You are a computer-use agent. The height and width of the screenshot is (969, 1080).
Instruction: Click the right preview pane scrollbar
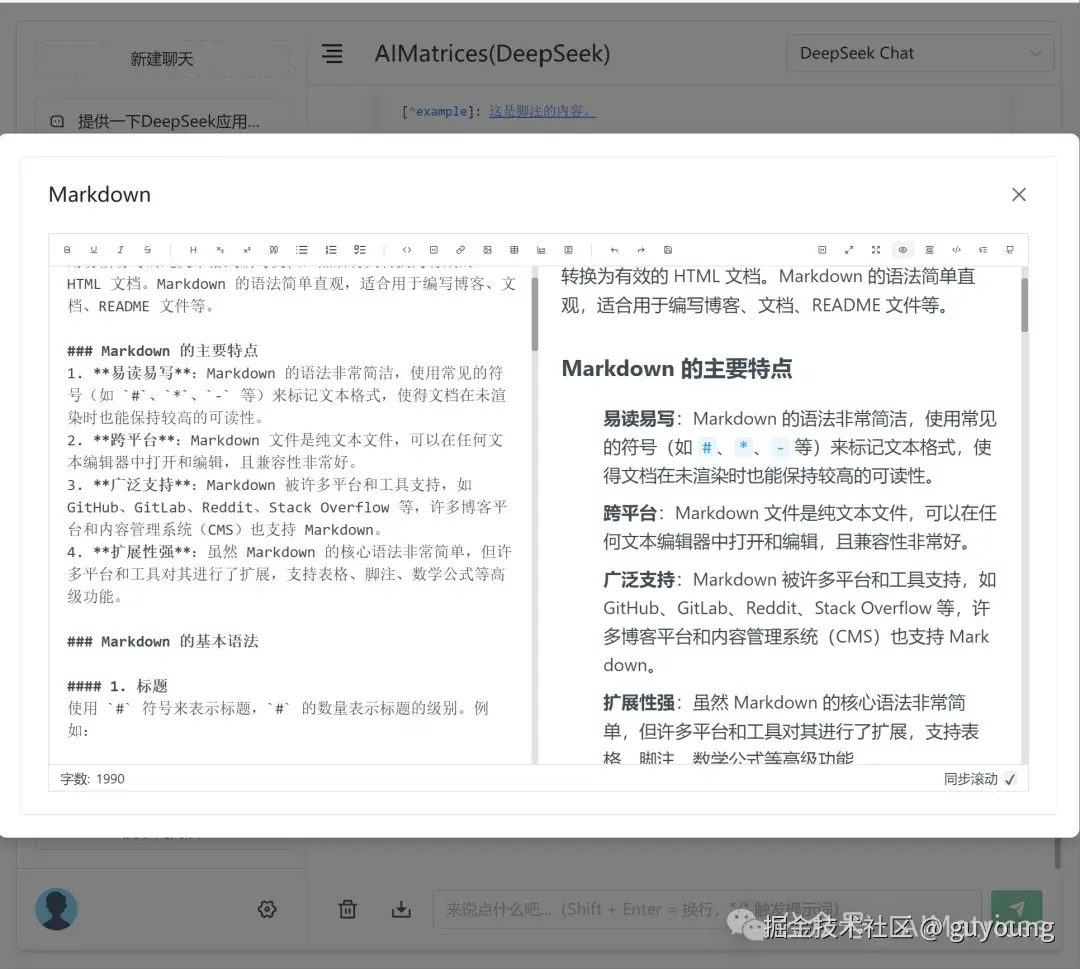click(1024, 304)
